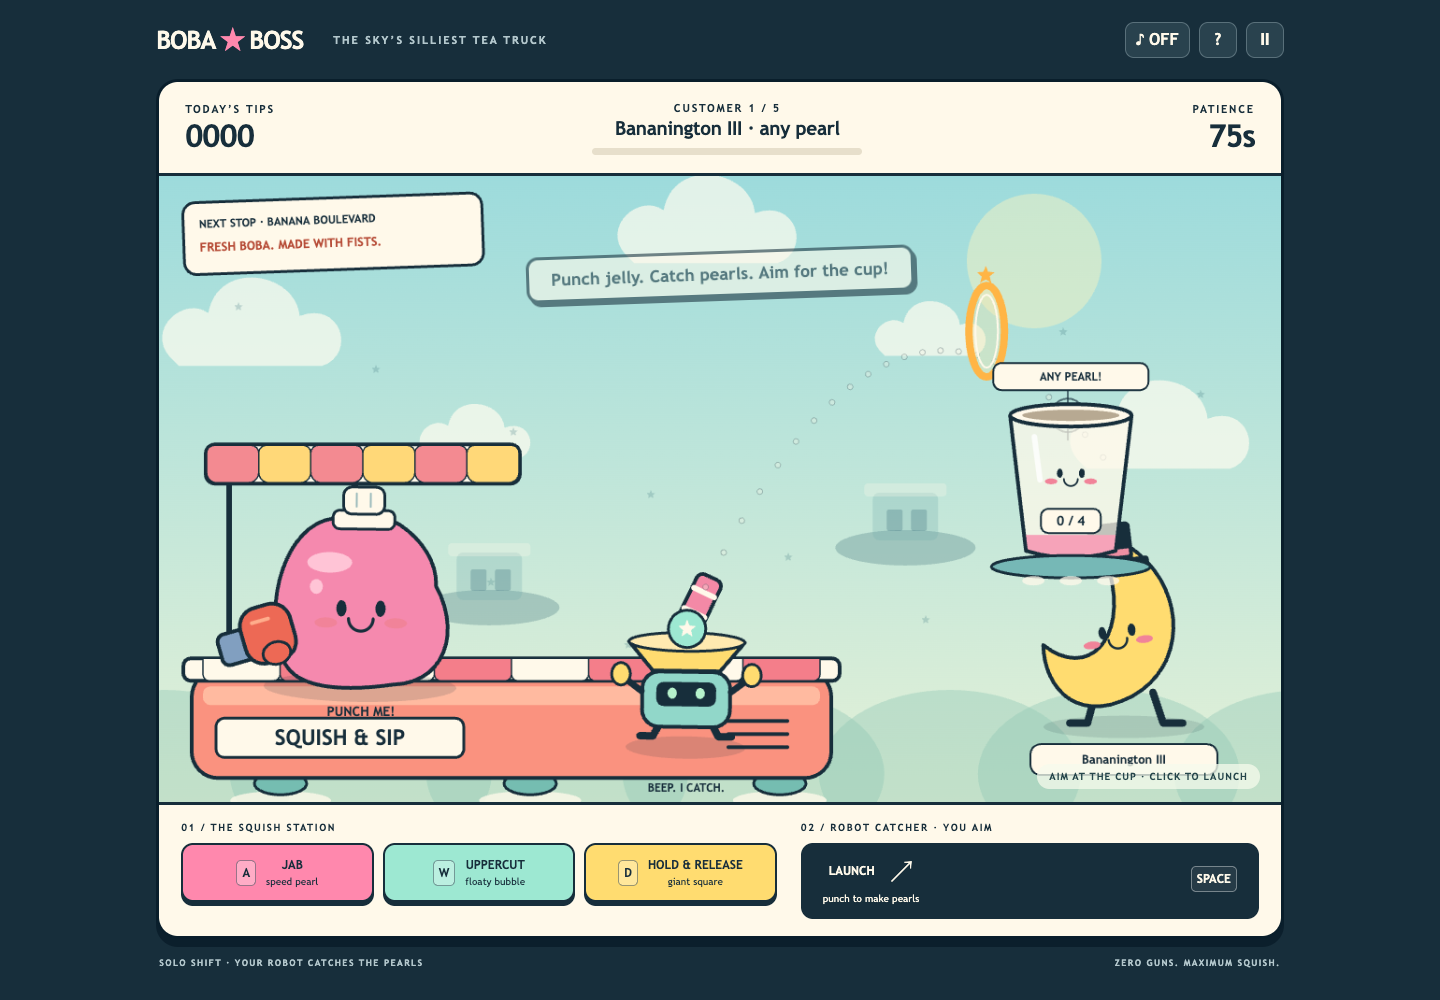Image resolution: width=1440 pixels, height=1000 pixels.
Task: Click the SPACE key badge
Action: [1213, 879]
